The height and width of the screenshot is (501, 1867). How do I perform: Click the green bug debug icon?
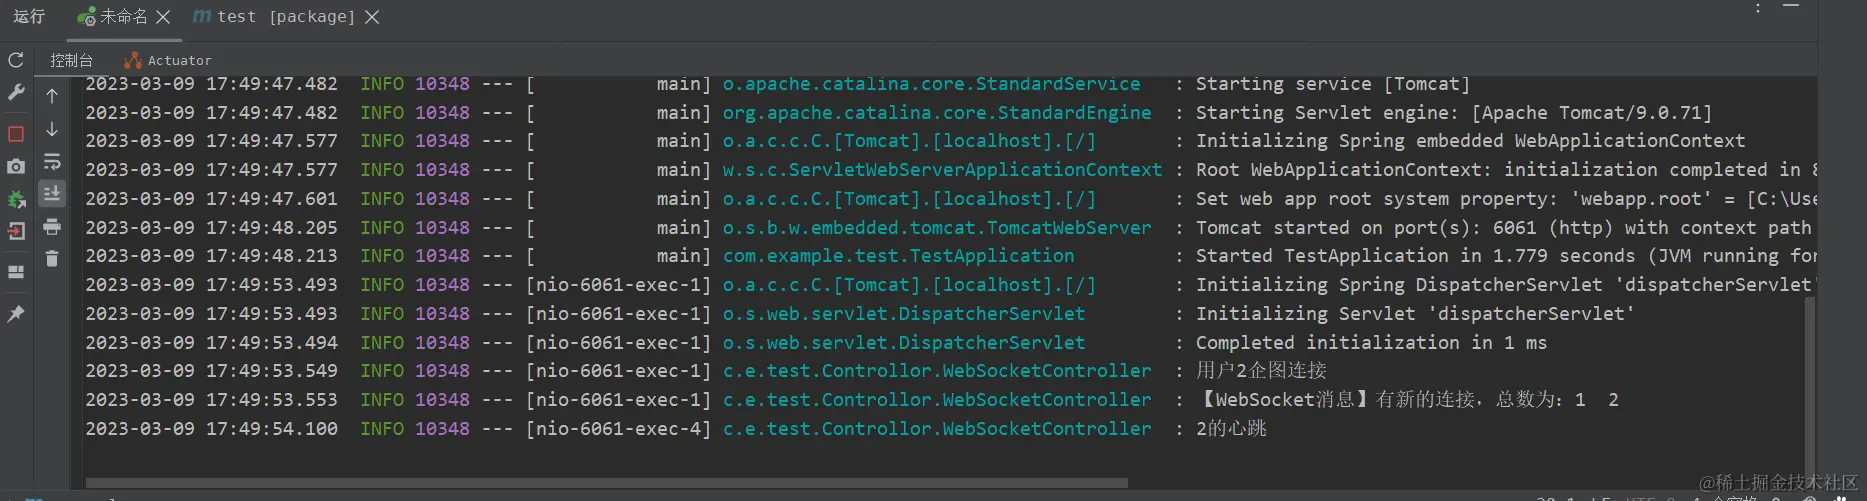click(x=16, y=199)
